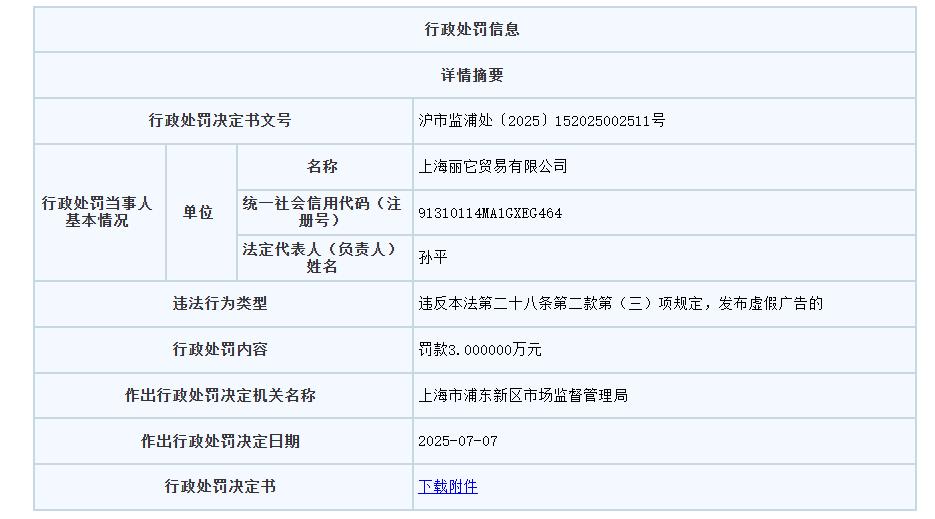This screenshot has width=935, height=519.
Task: Click the 行政处罚当事人基本情况 cell
Action: click(x=97, y=212)
